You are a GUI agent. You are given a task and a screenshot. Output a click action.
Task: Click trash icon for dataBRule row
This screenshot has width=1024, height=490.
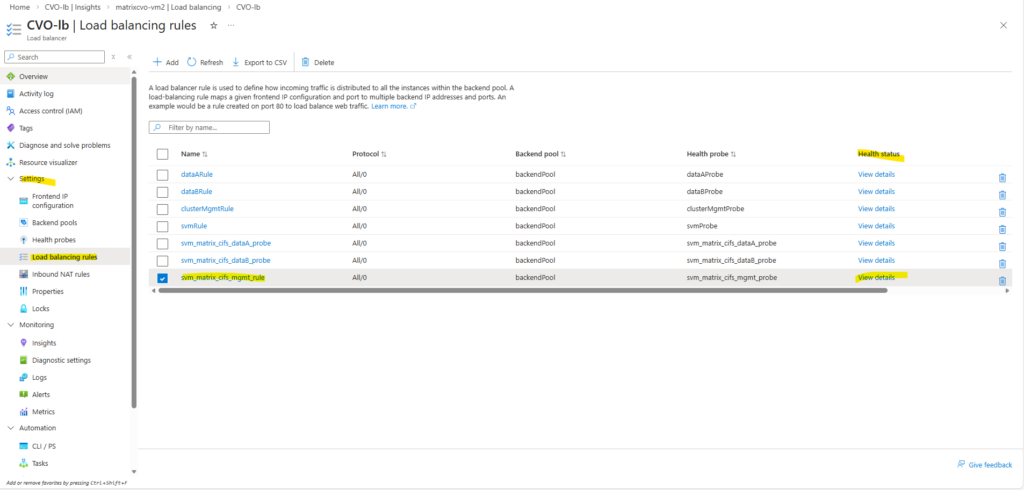pos(1002,195)
